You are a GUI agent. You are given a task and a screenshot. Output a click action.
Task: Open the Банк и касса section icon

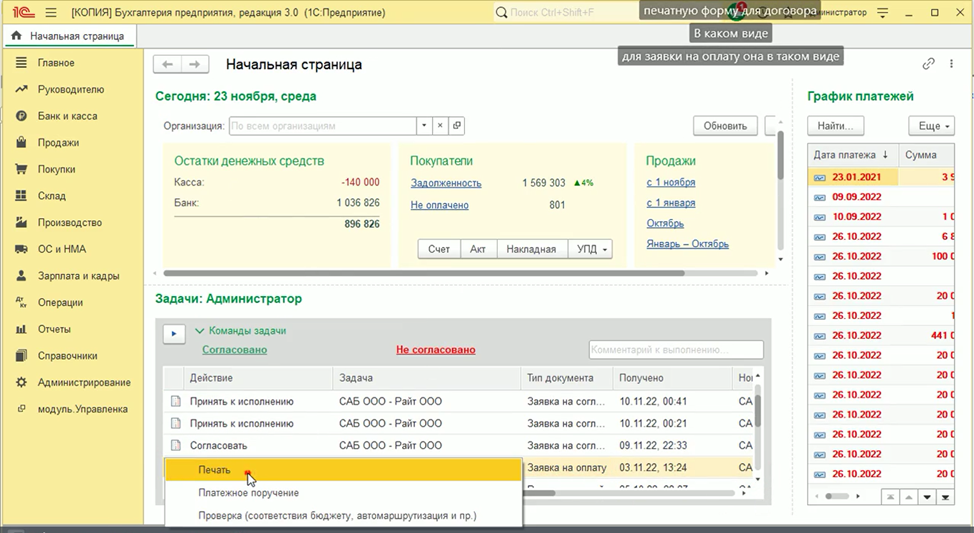tap(21, 116)
